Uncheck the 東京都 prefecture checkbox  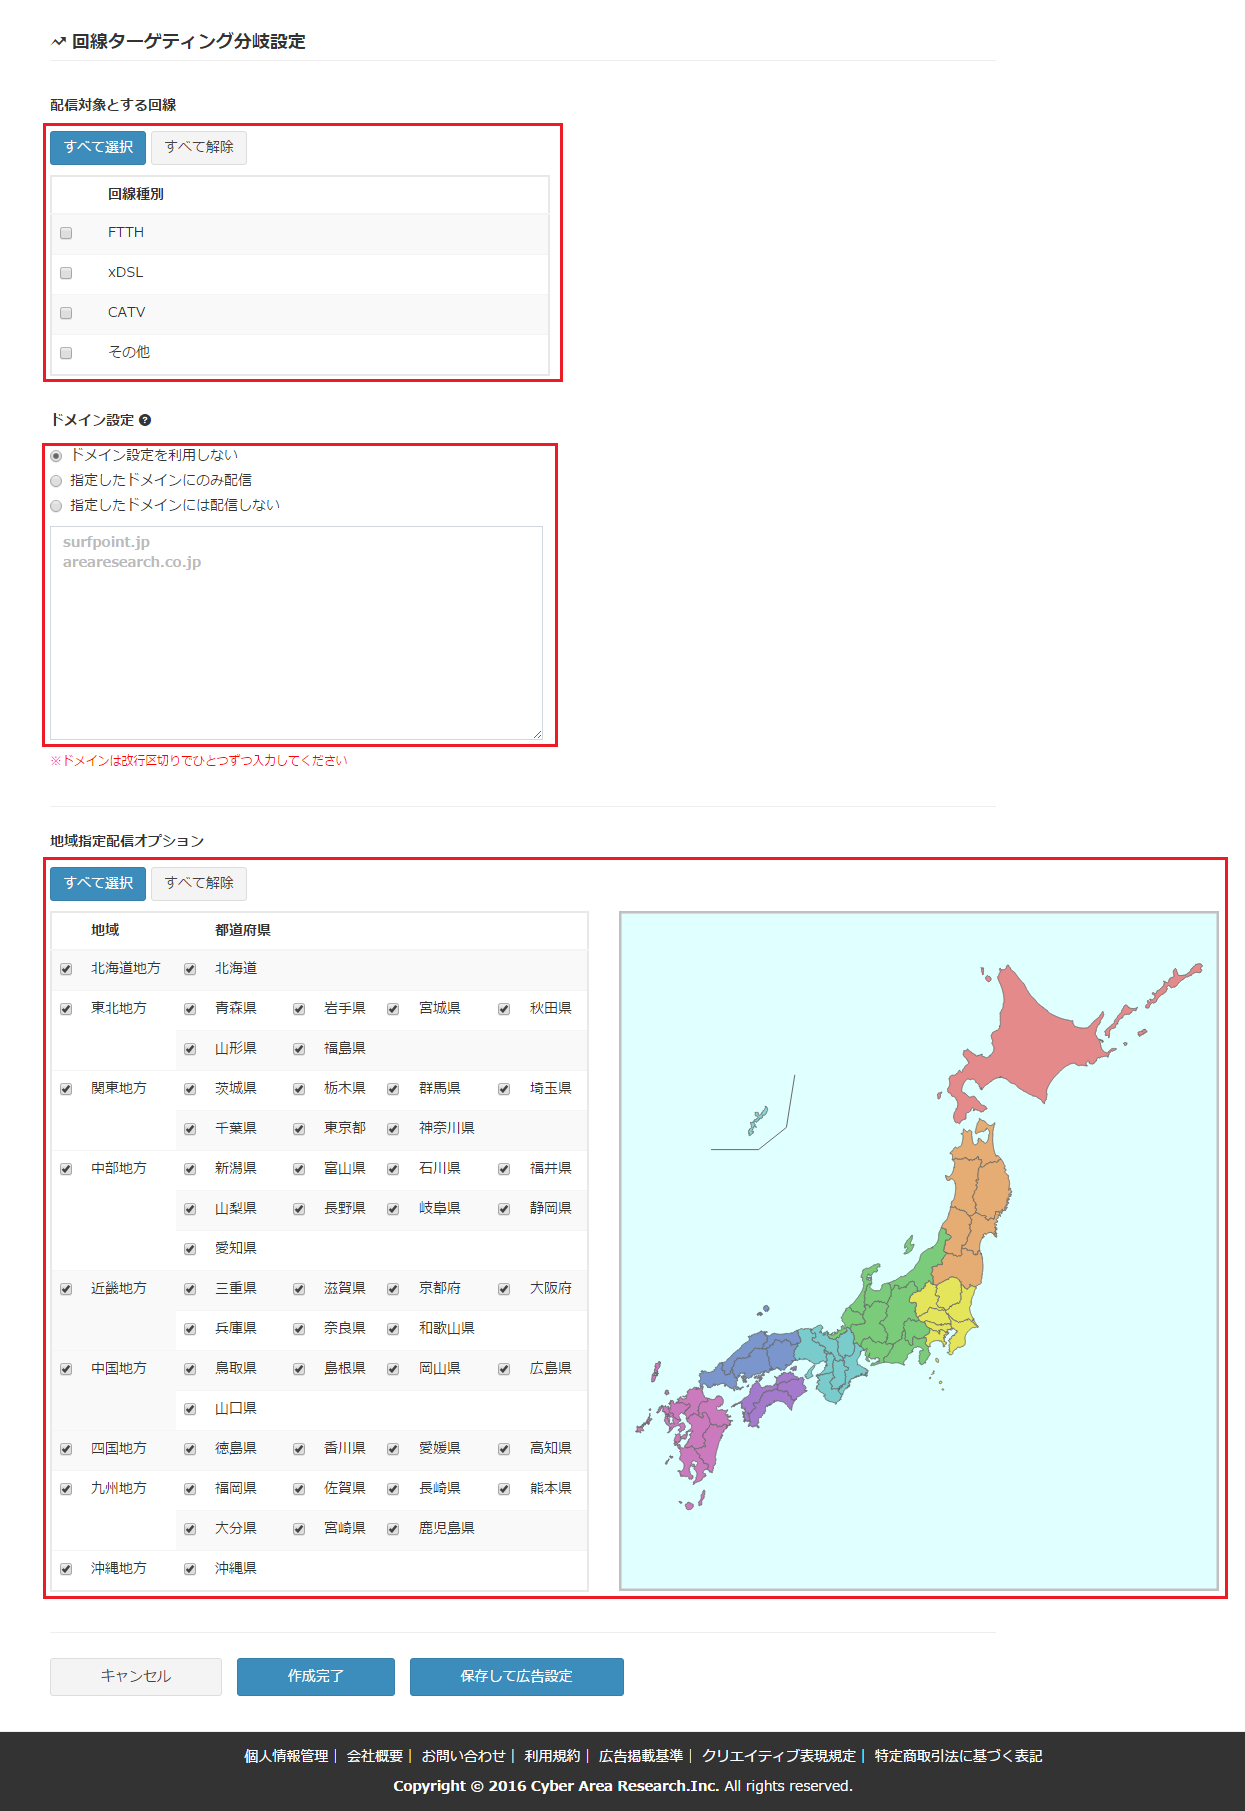(x=299, y=1129)
